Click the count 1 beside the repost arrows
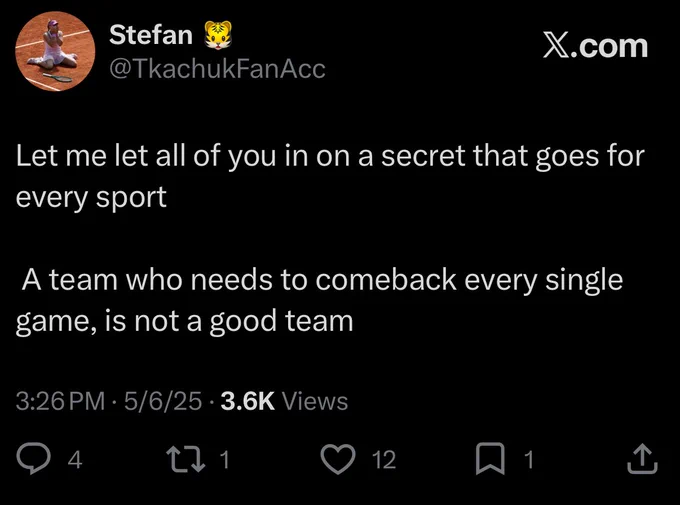The width and height of the screenshot is (680, 505). coord(224,460)
